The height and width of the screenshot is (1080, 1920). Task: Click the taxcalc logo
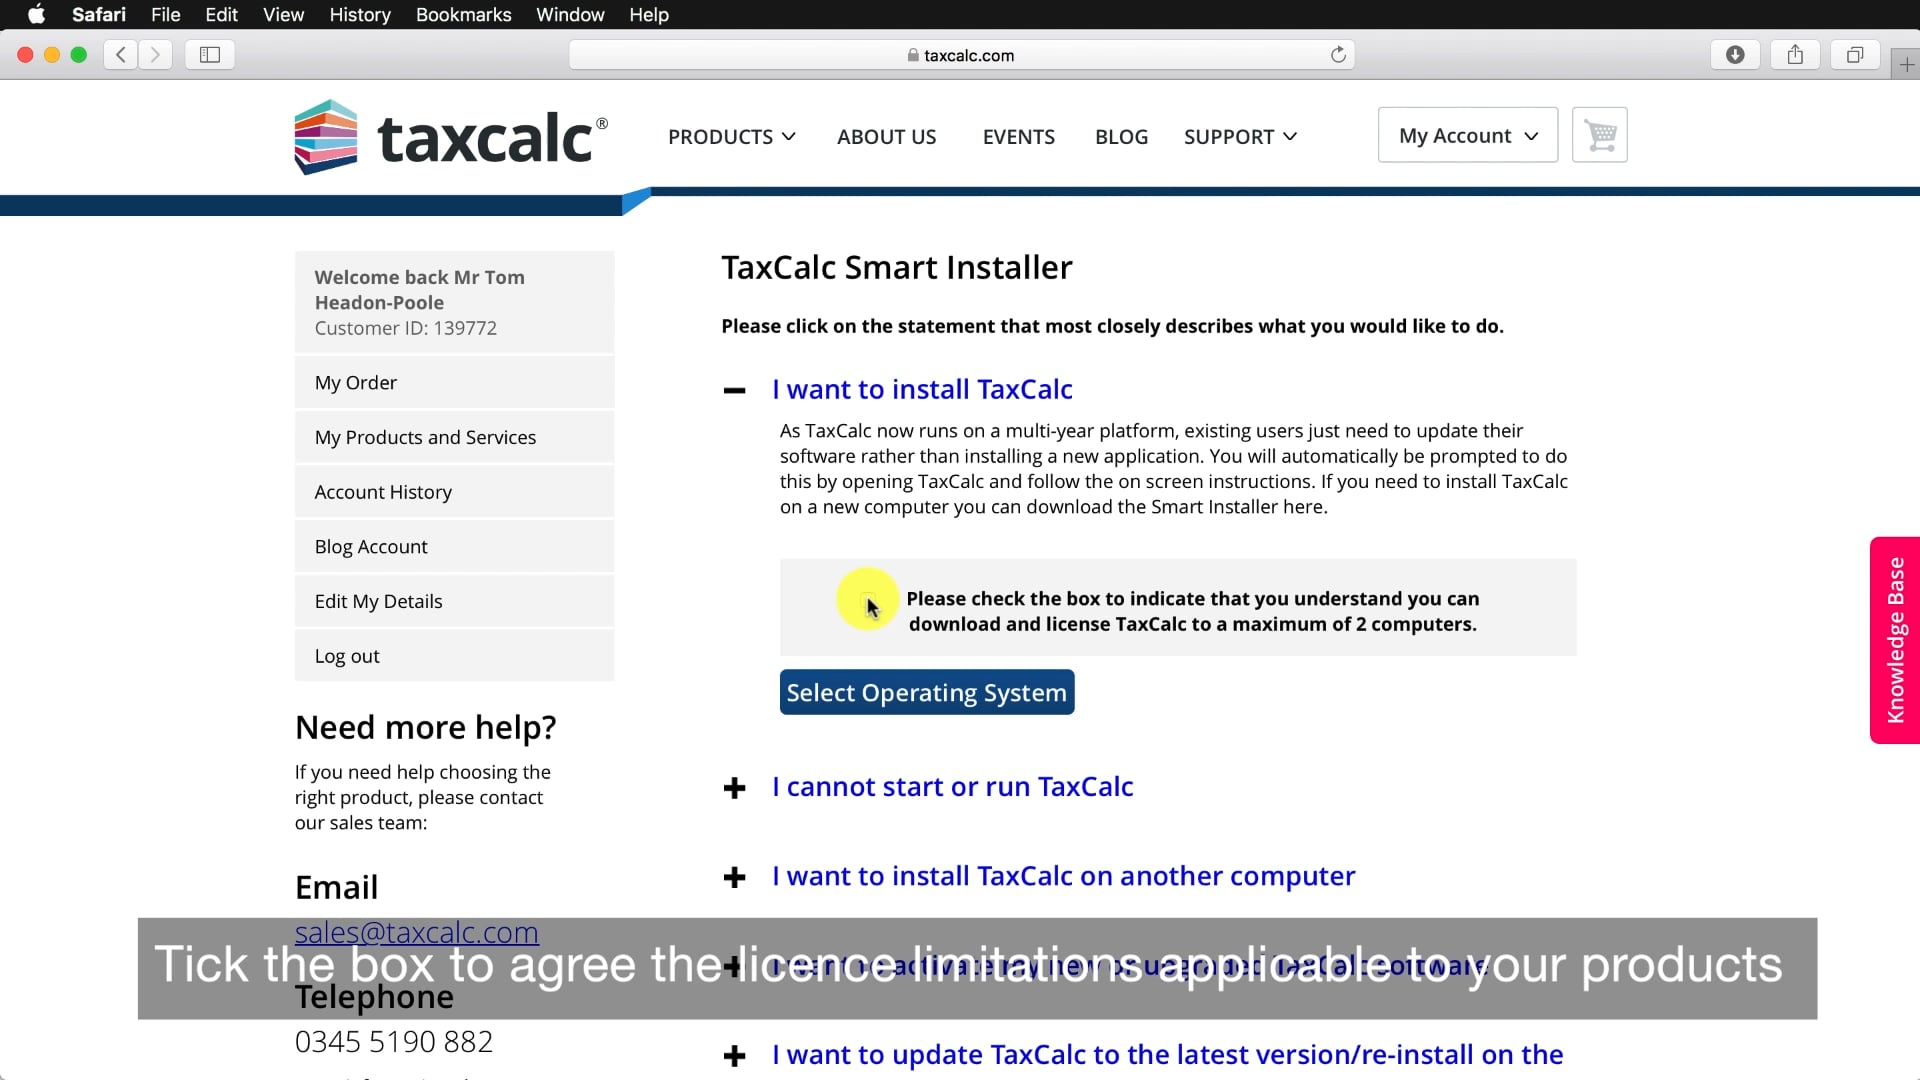(x=450, y=136)
